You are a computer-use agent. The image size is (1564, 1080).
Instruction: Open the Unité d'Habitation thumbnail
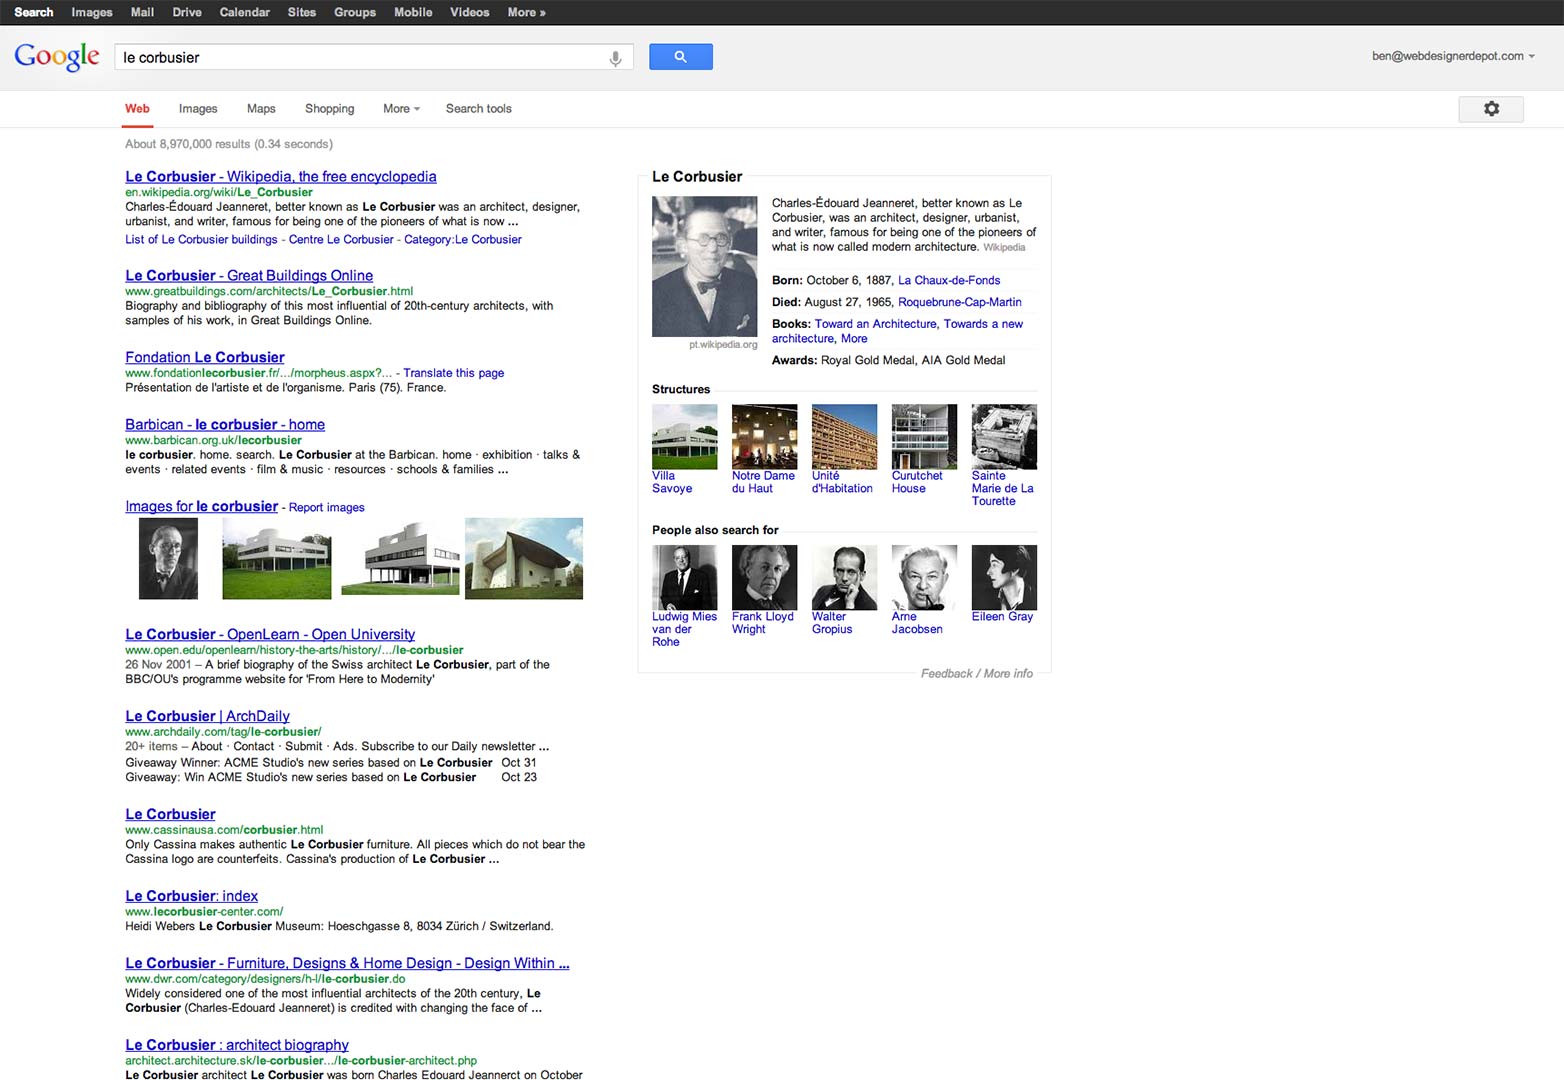click(844, 437)
